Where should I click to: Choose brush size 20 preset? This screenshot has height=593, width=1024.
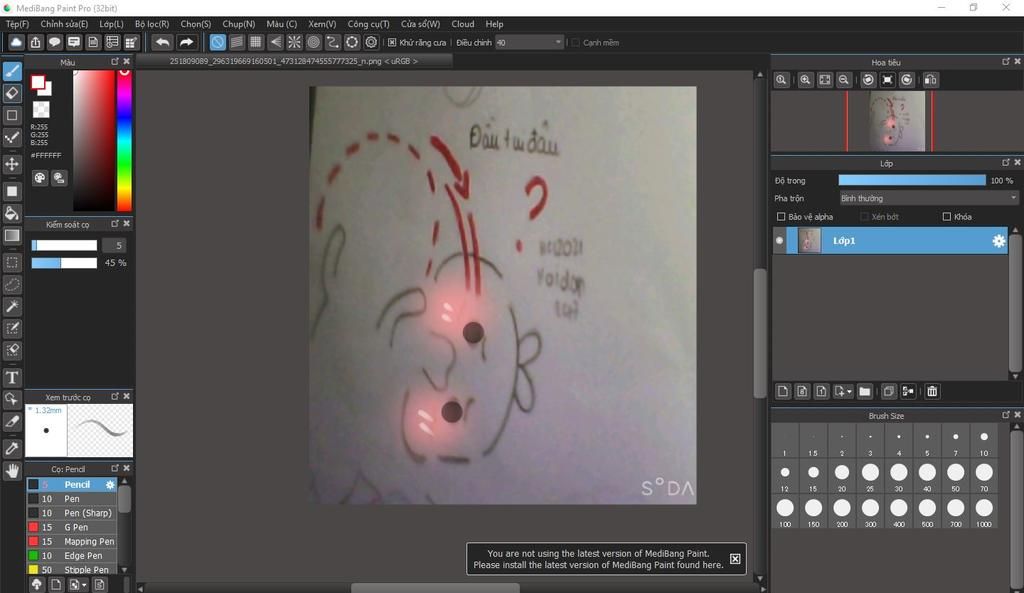click(842, 477)
